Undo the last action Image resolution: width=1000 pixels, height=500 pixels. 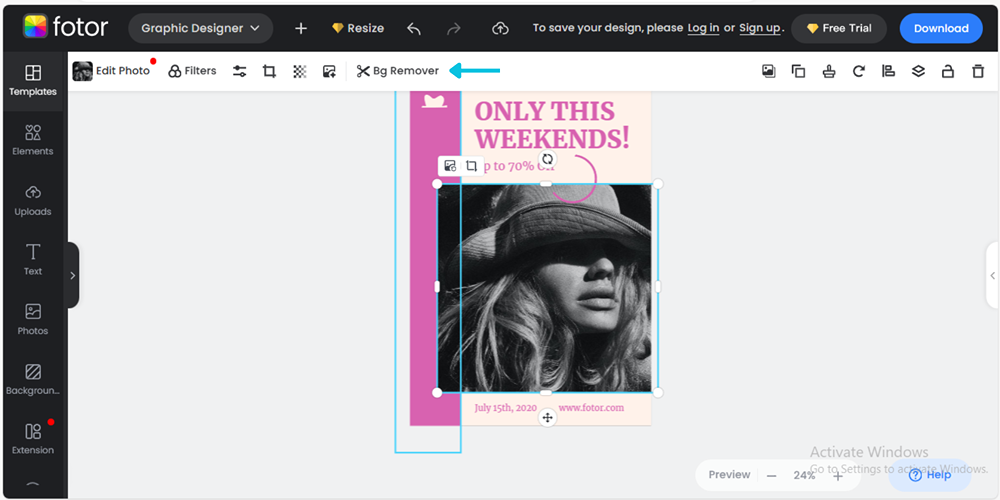click(414, 28)
